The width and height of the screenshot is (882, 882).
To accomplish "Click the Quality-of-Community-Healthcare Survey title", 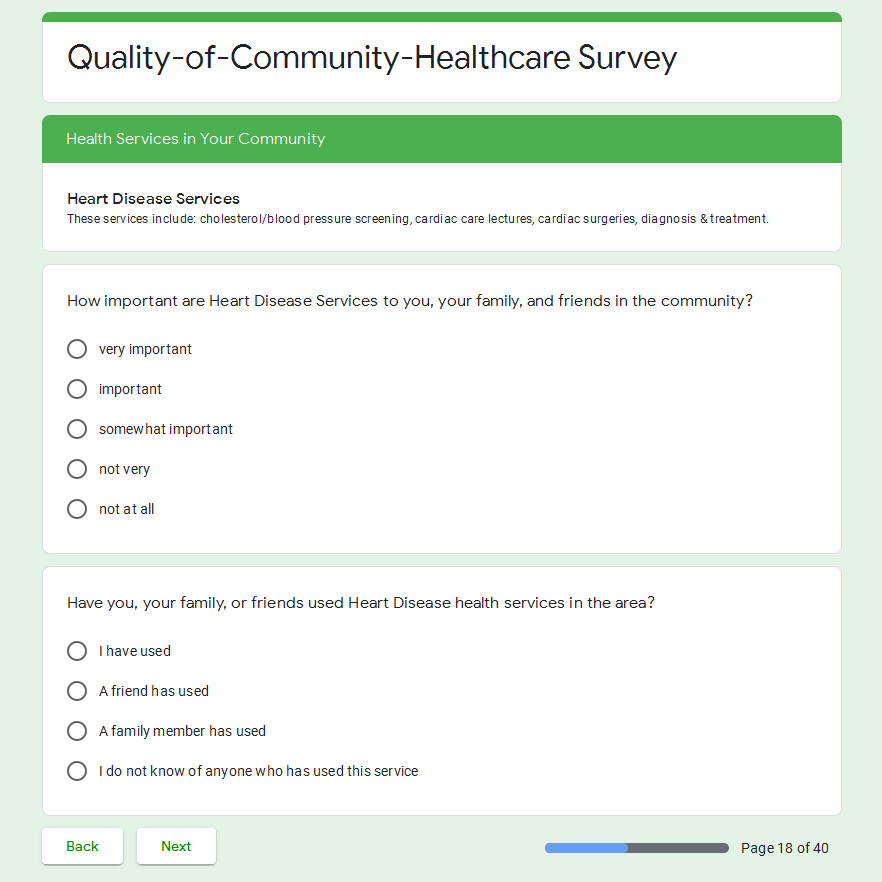I will click(x=372, y=58).
